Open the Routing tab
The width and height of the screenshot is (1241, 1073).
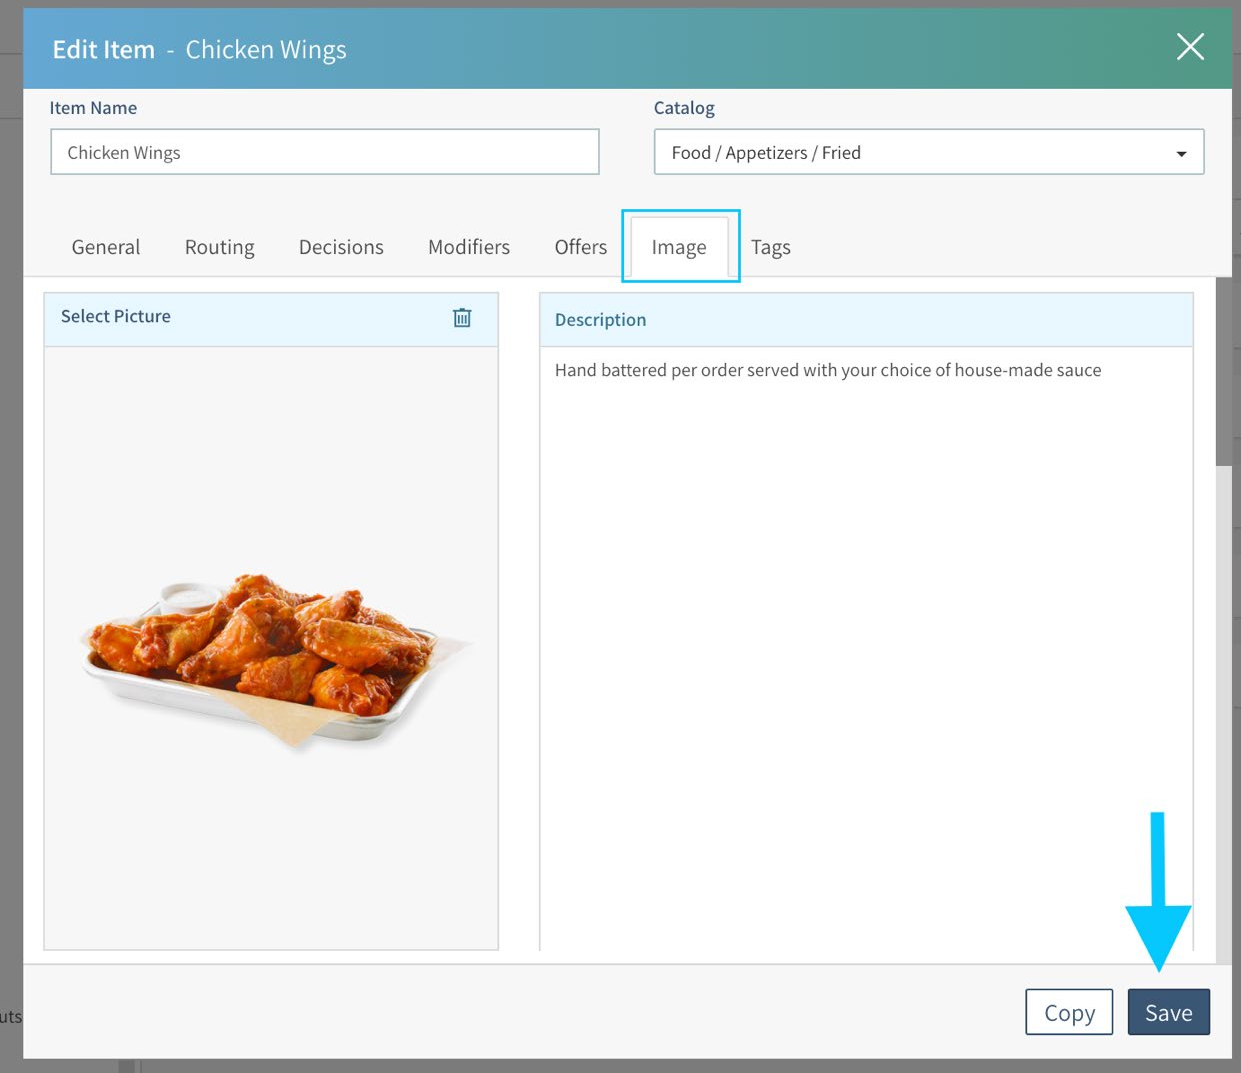click(x=219, y=247)
